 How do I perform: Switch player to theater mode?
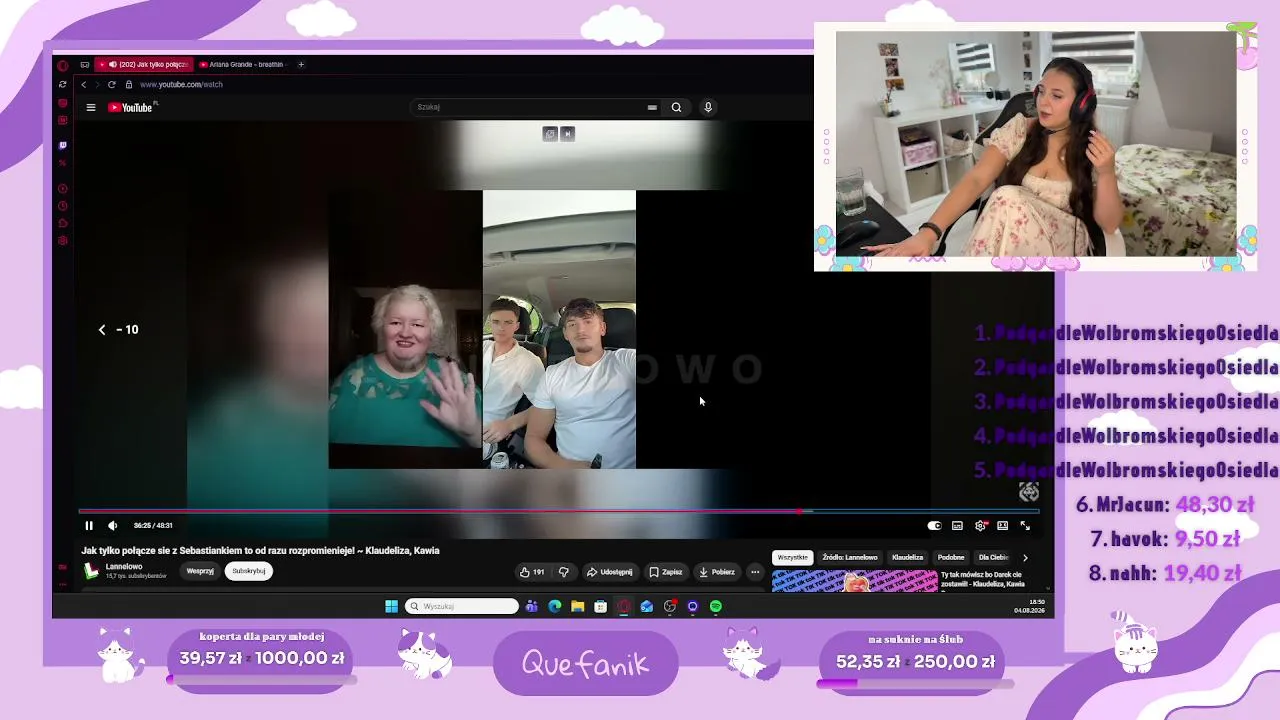point(1002,525)
